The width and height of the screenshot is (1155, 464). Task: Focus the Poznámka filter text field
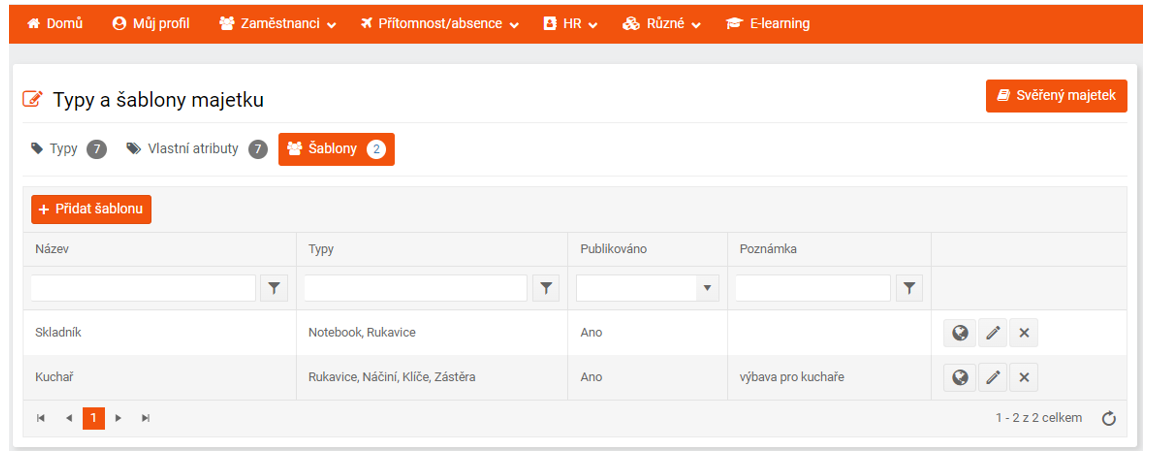[813, 288]
